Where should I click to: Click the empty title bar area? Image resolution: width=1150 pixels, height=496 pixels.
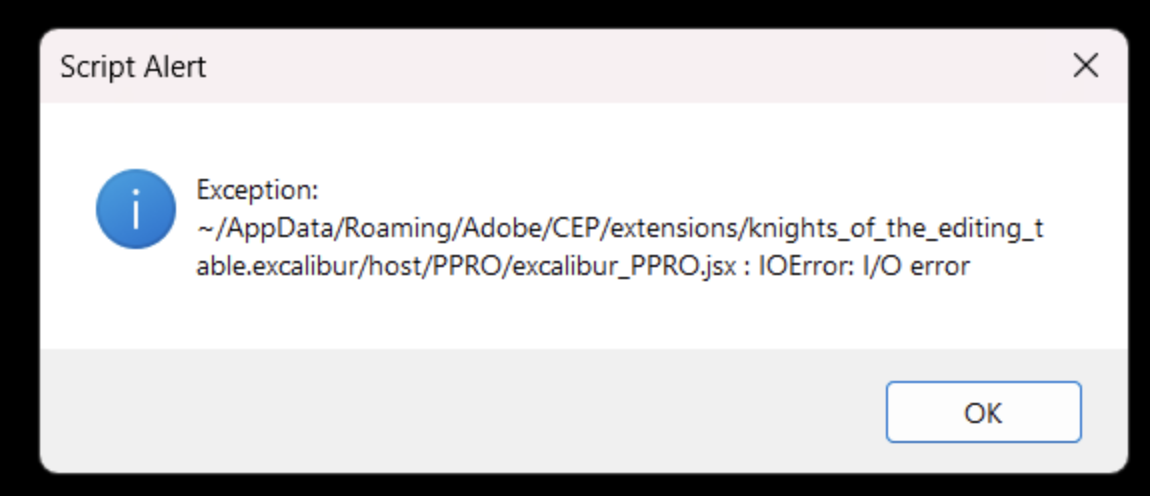tap(600, 67)
